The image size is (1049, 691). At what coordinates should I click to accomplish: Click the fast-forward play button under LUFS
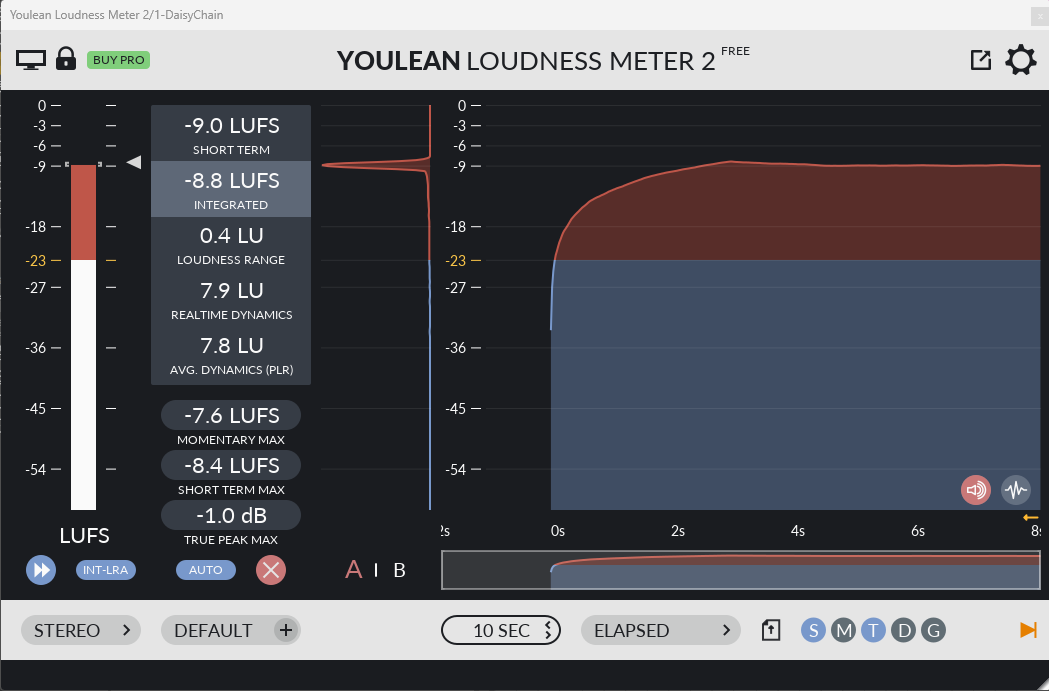pos(41,570)
